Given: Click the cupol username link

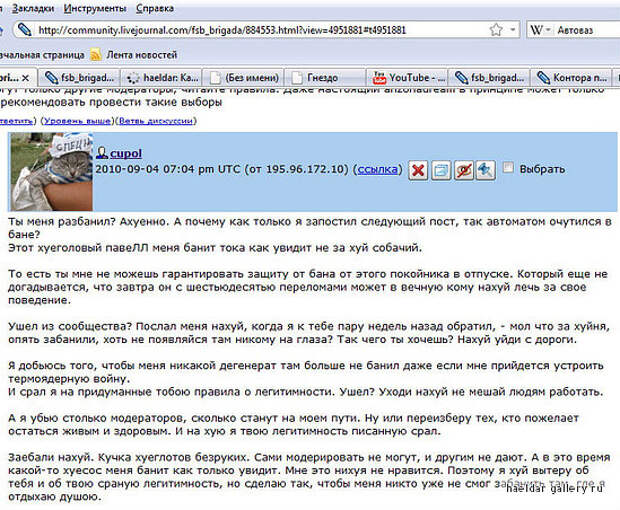Looking at the screenshot, I should 126,153.
